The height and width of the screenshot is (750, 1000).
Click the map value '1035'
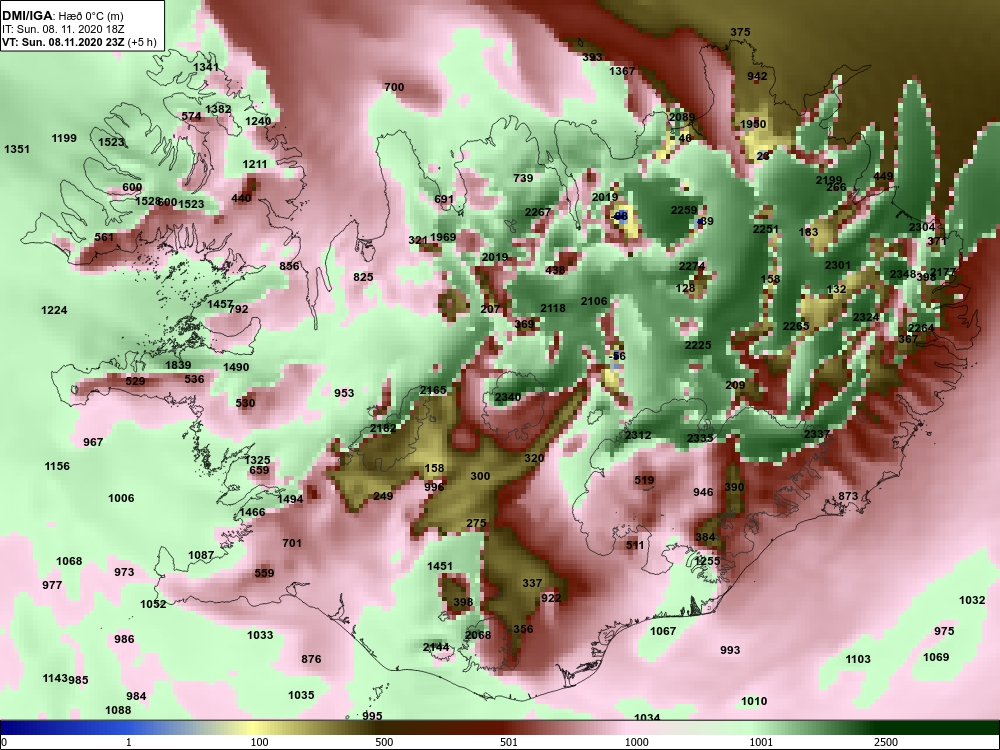click(x=301, y=695)
